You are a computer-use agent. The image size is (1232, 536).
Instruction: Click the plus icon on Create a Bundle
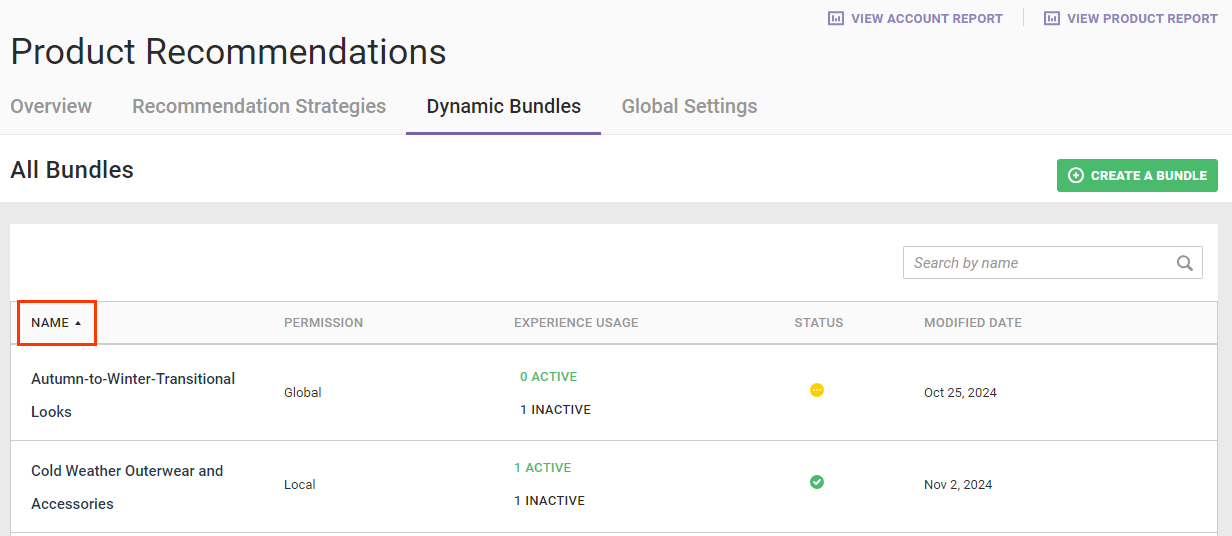1076,175
